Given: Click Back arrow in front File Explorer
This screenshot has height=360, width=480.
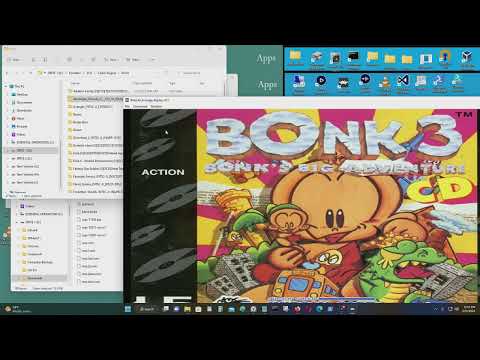Looking at the screenshot, I should tap(7, 73).
